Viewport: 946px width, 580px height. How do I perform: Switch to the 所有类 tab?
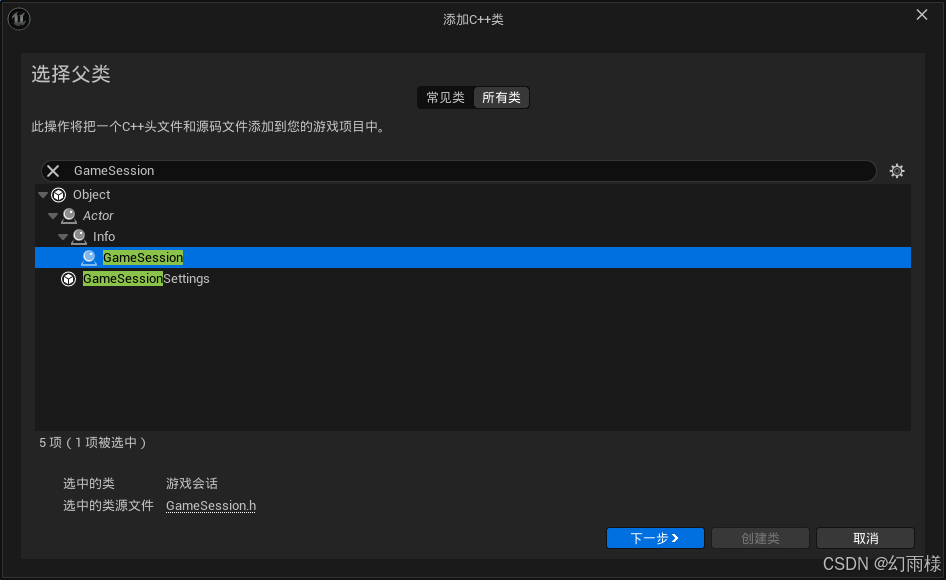[501, 98]
